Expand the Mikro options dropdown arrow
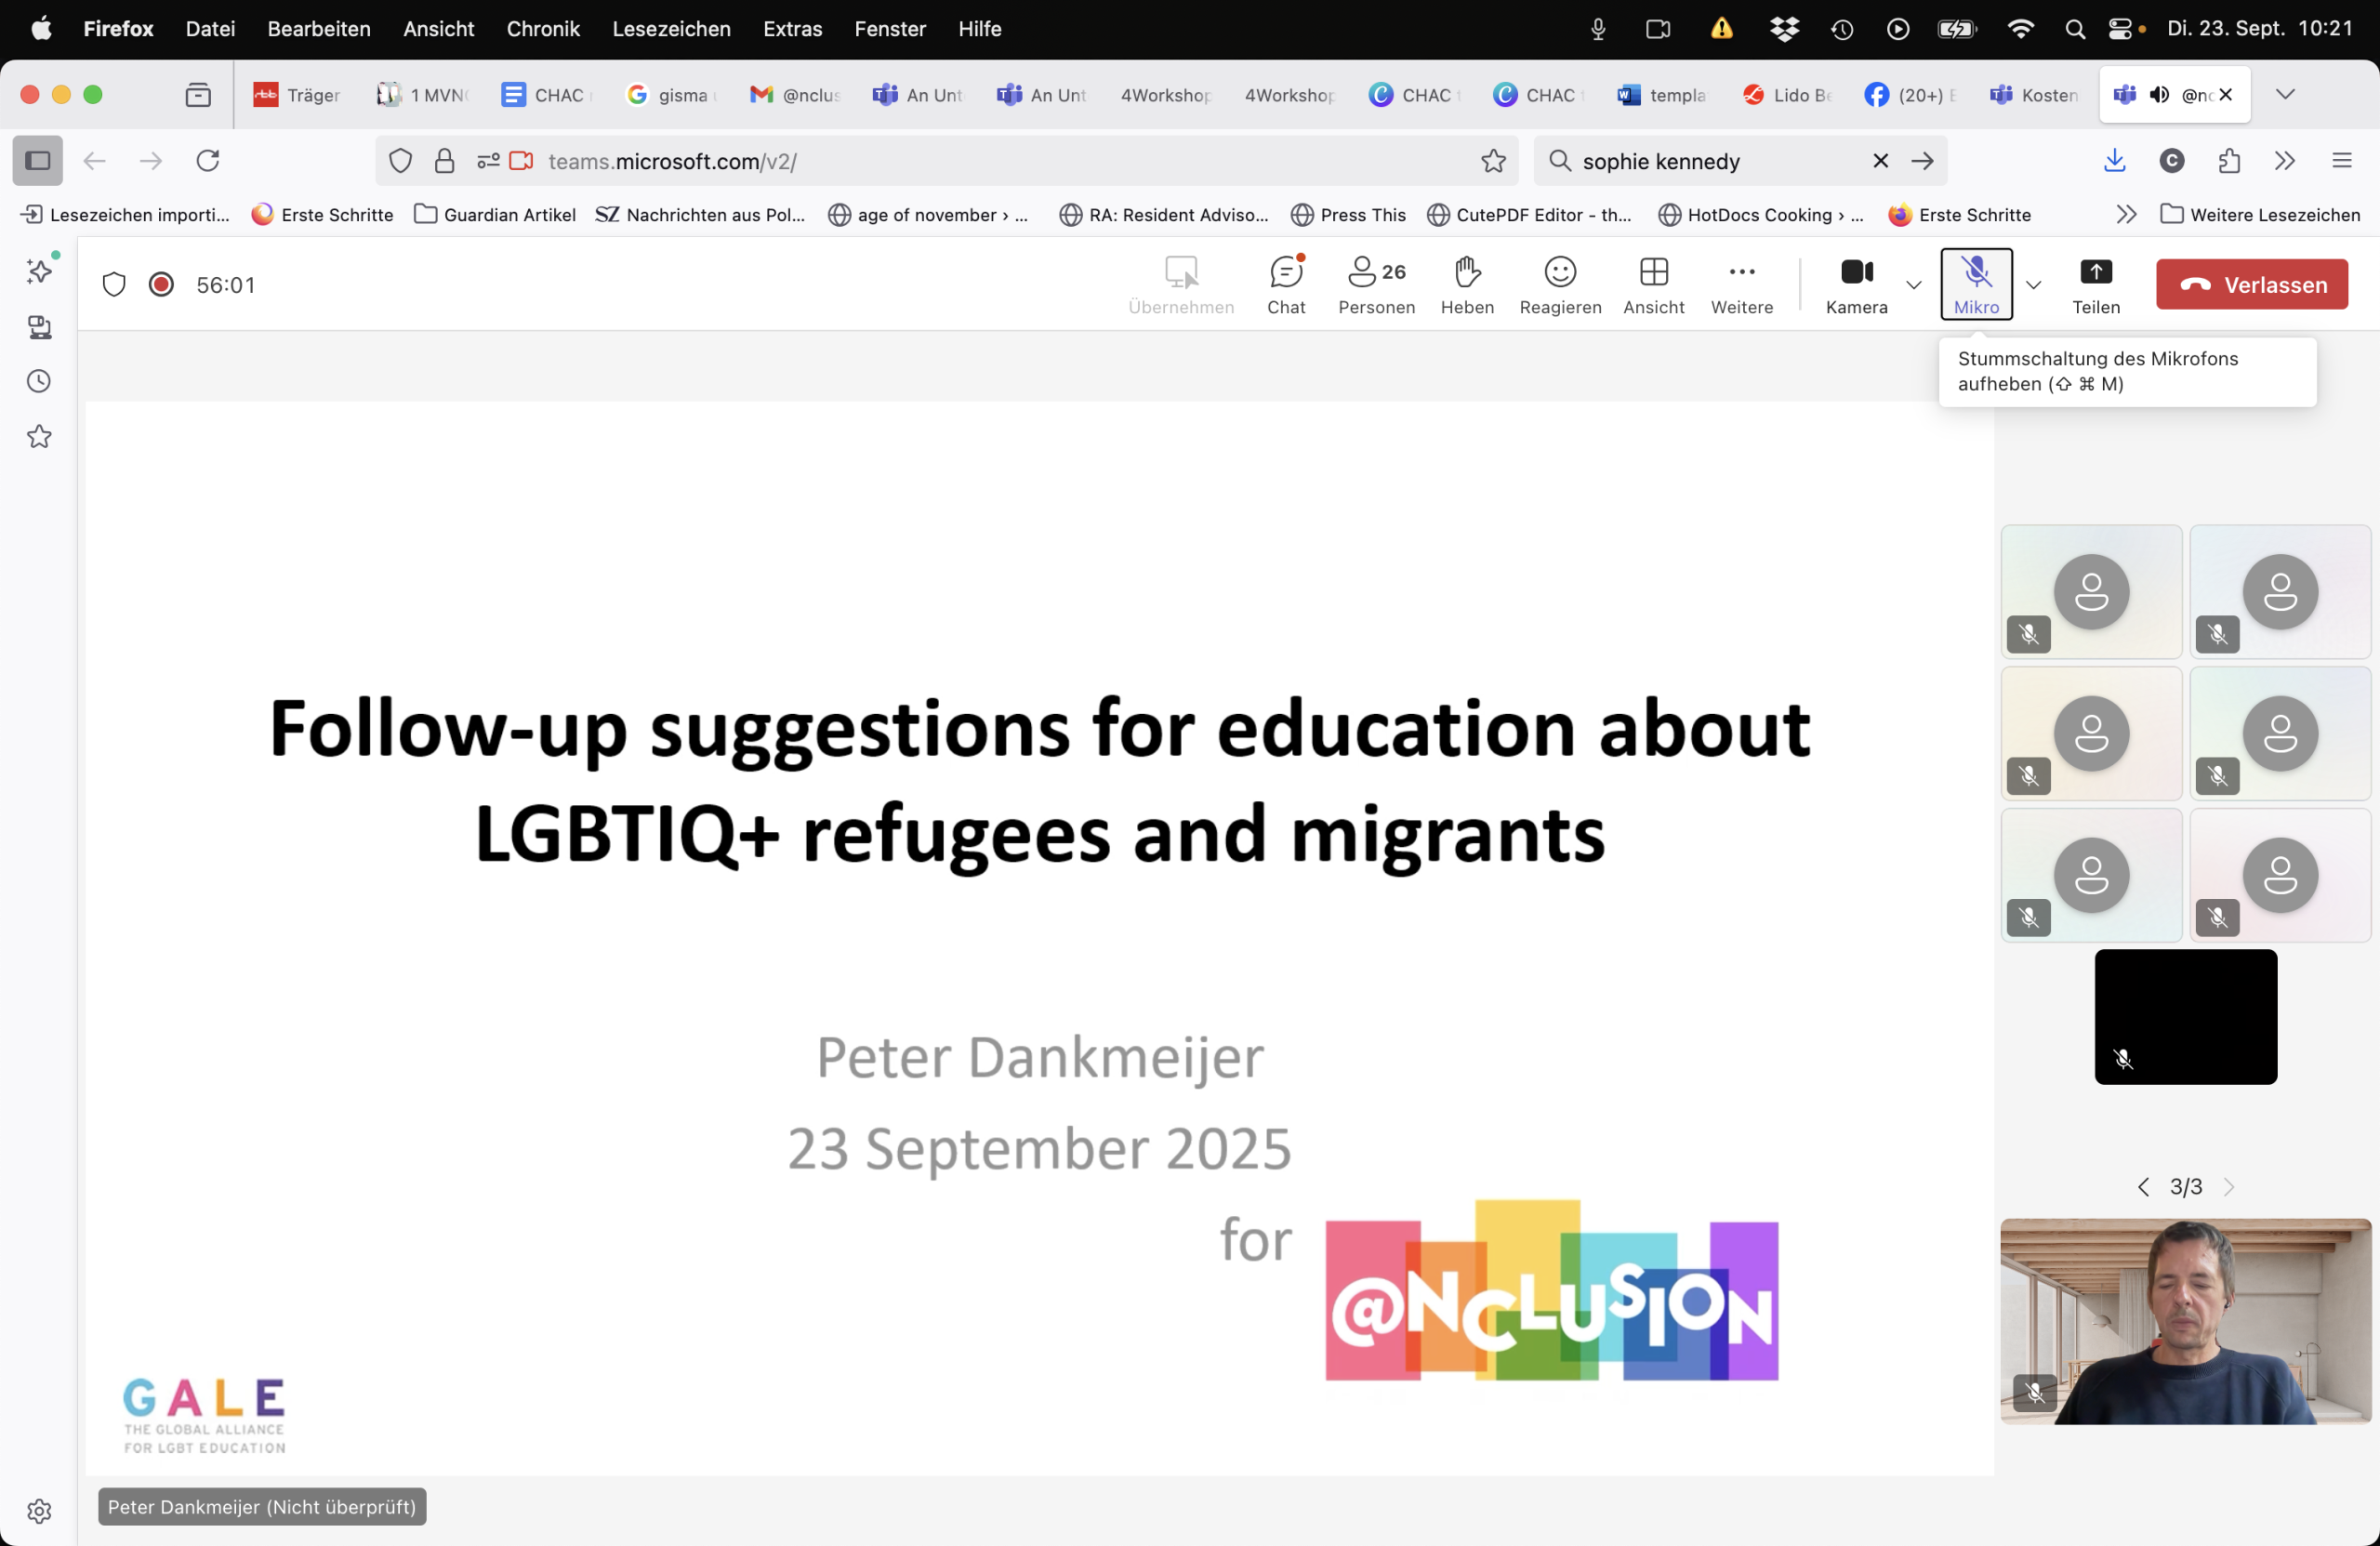Image resolution: width=2380 pixels, height=1546 pixels. click(x=2032, y=285)
